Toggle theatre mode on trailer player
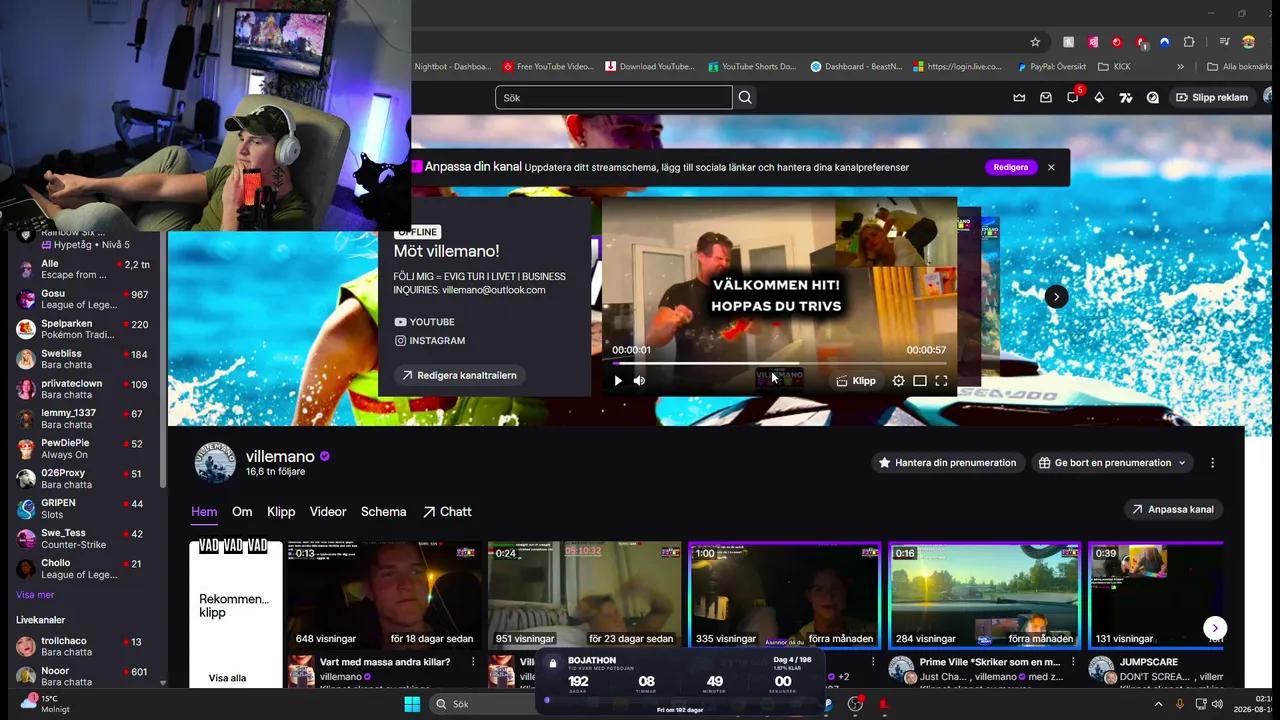Viewport: 1280px width, 720px height. pyautogui.click(x=920, y=381)
